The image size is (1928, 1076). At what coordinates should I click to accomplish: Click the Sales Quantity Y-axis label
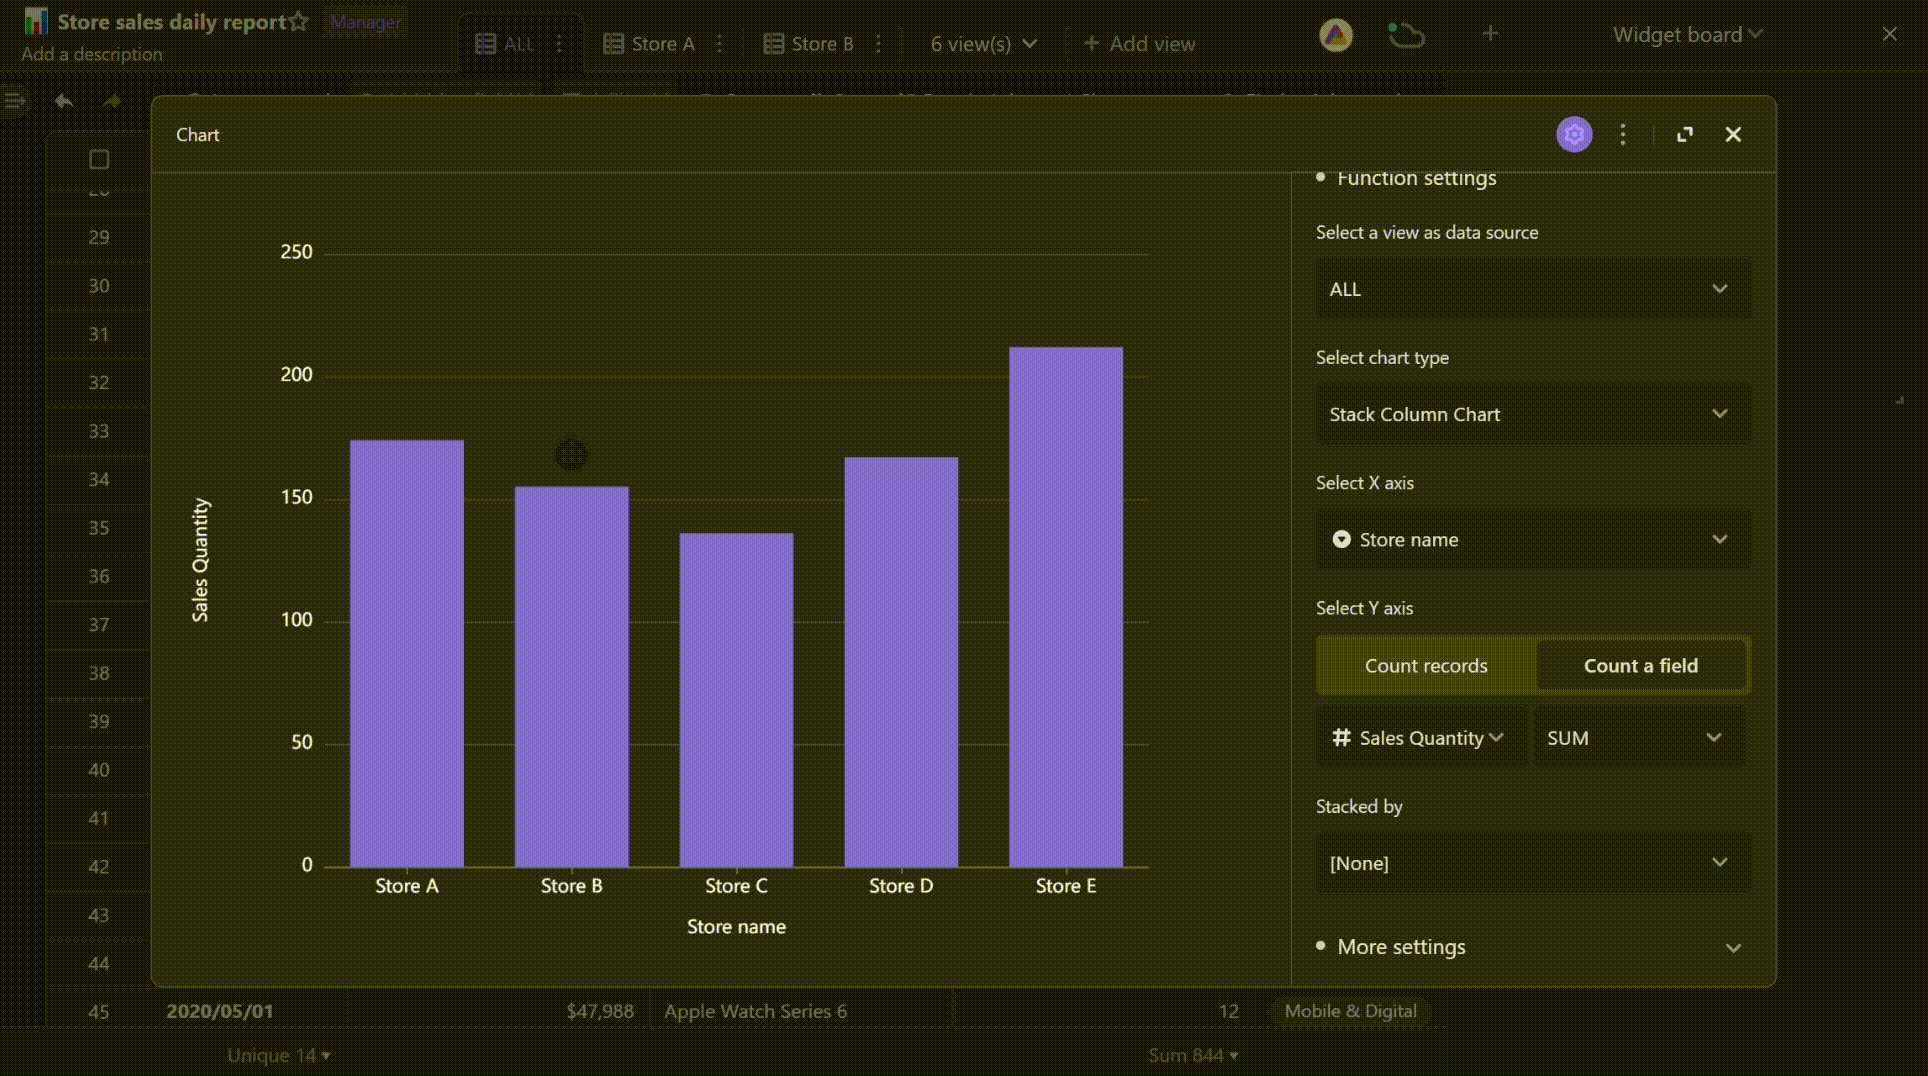(200, 560)
